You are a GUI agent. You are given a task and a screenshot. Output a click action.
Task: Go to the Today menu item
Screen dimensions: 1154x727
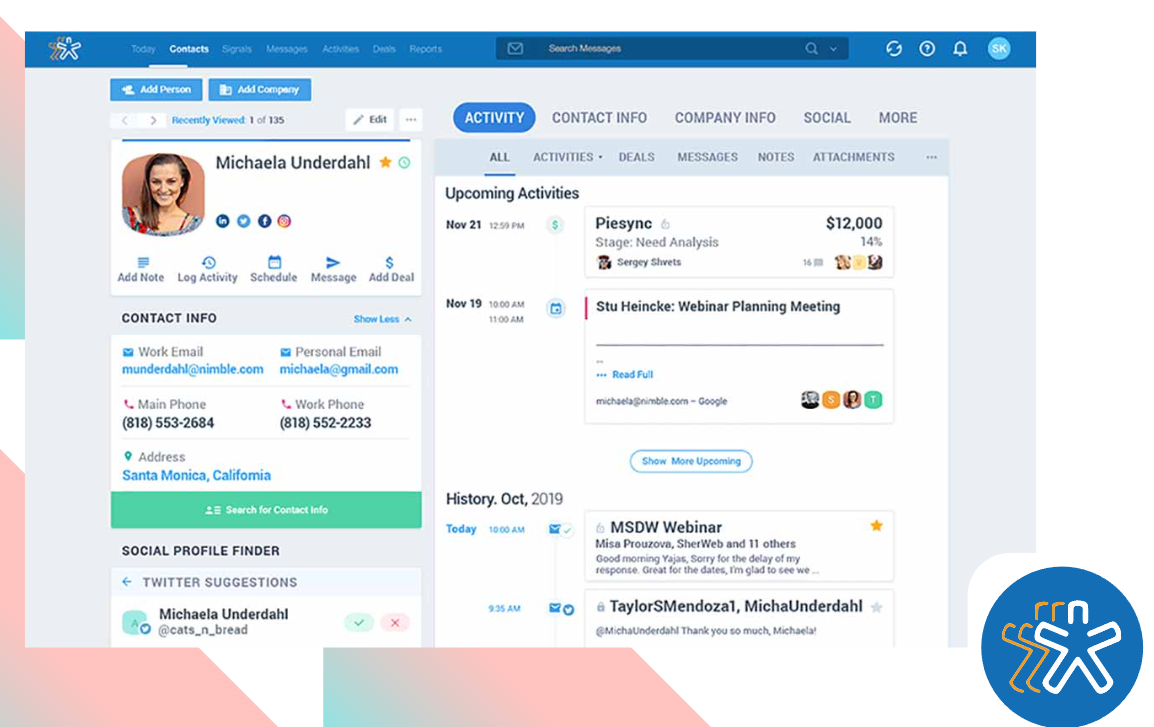point(143,49)
